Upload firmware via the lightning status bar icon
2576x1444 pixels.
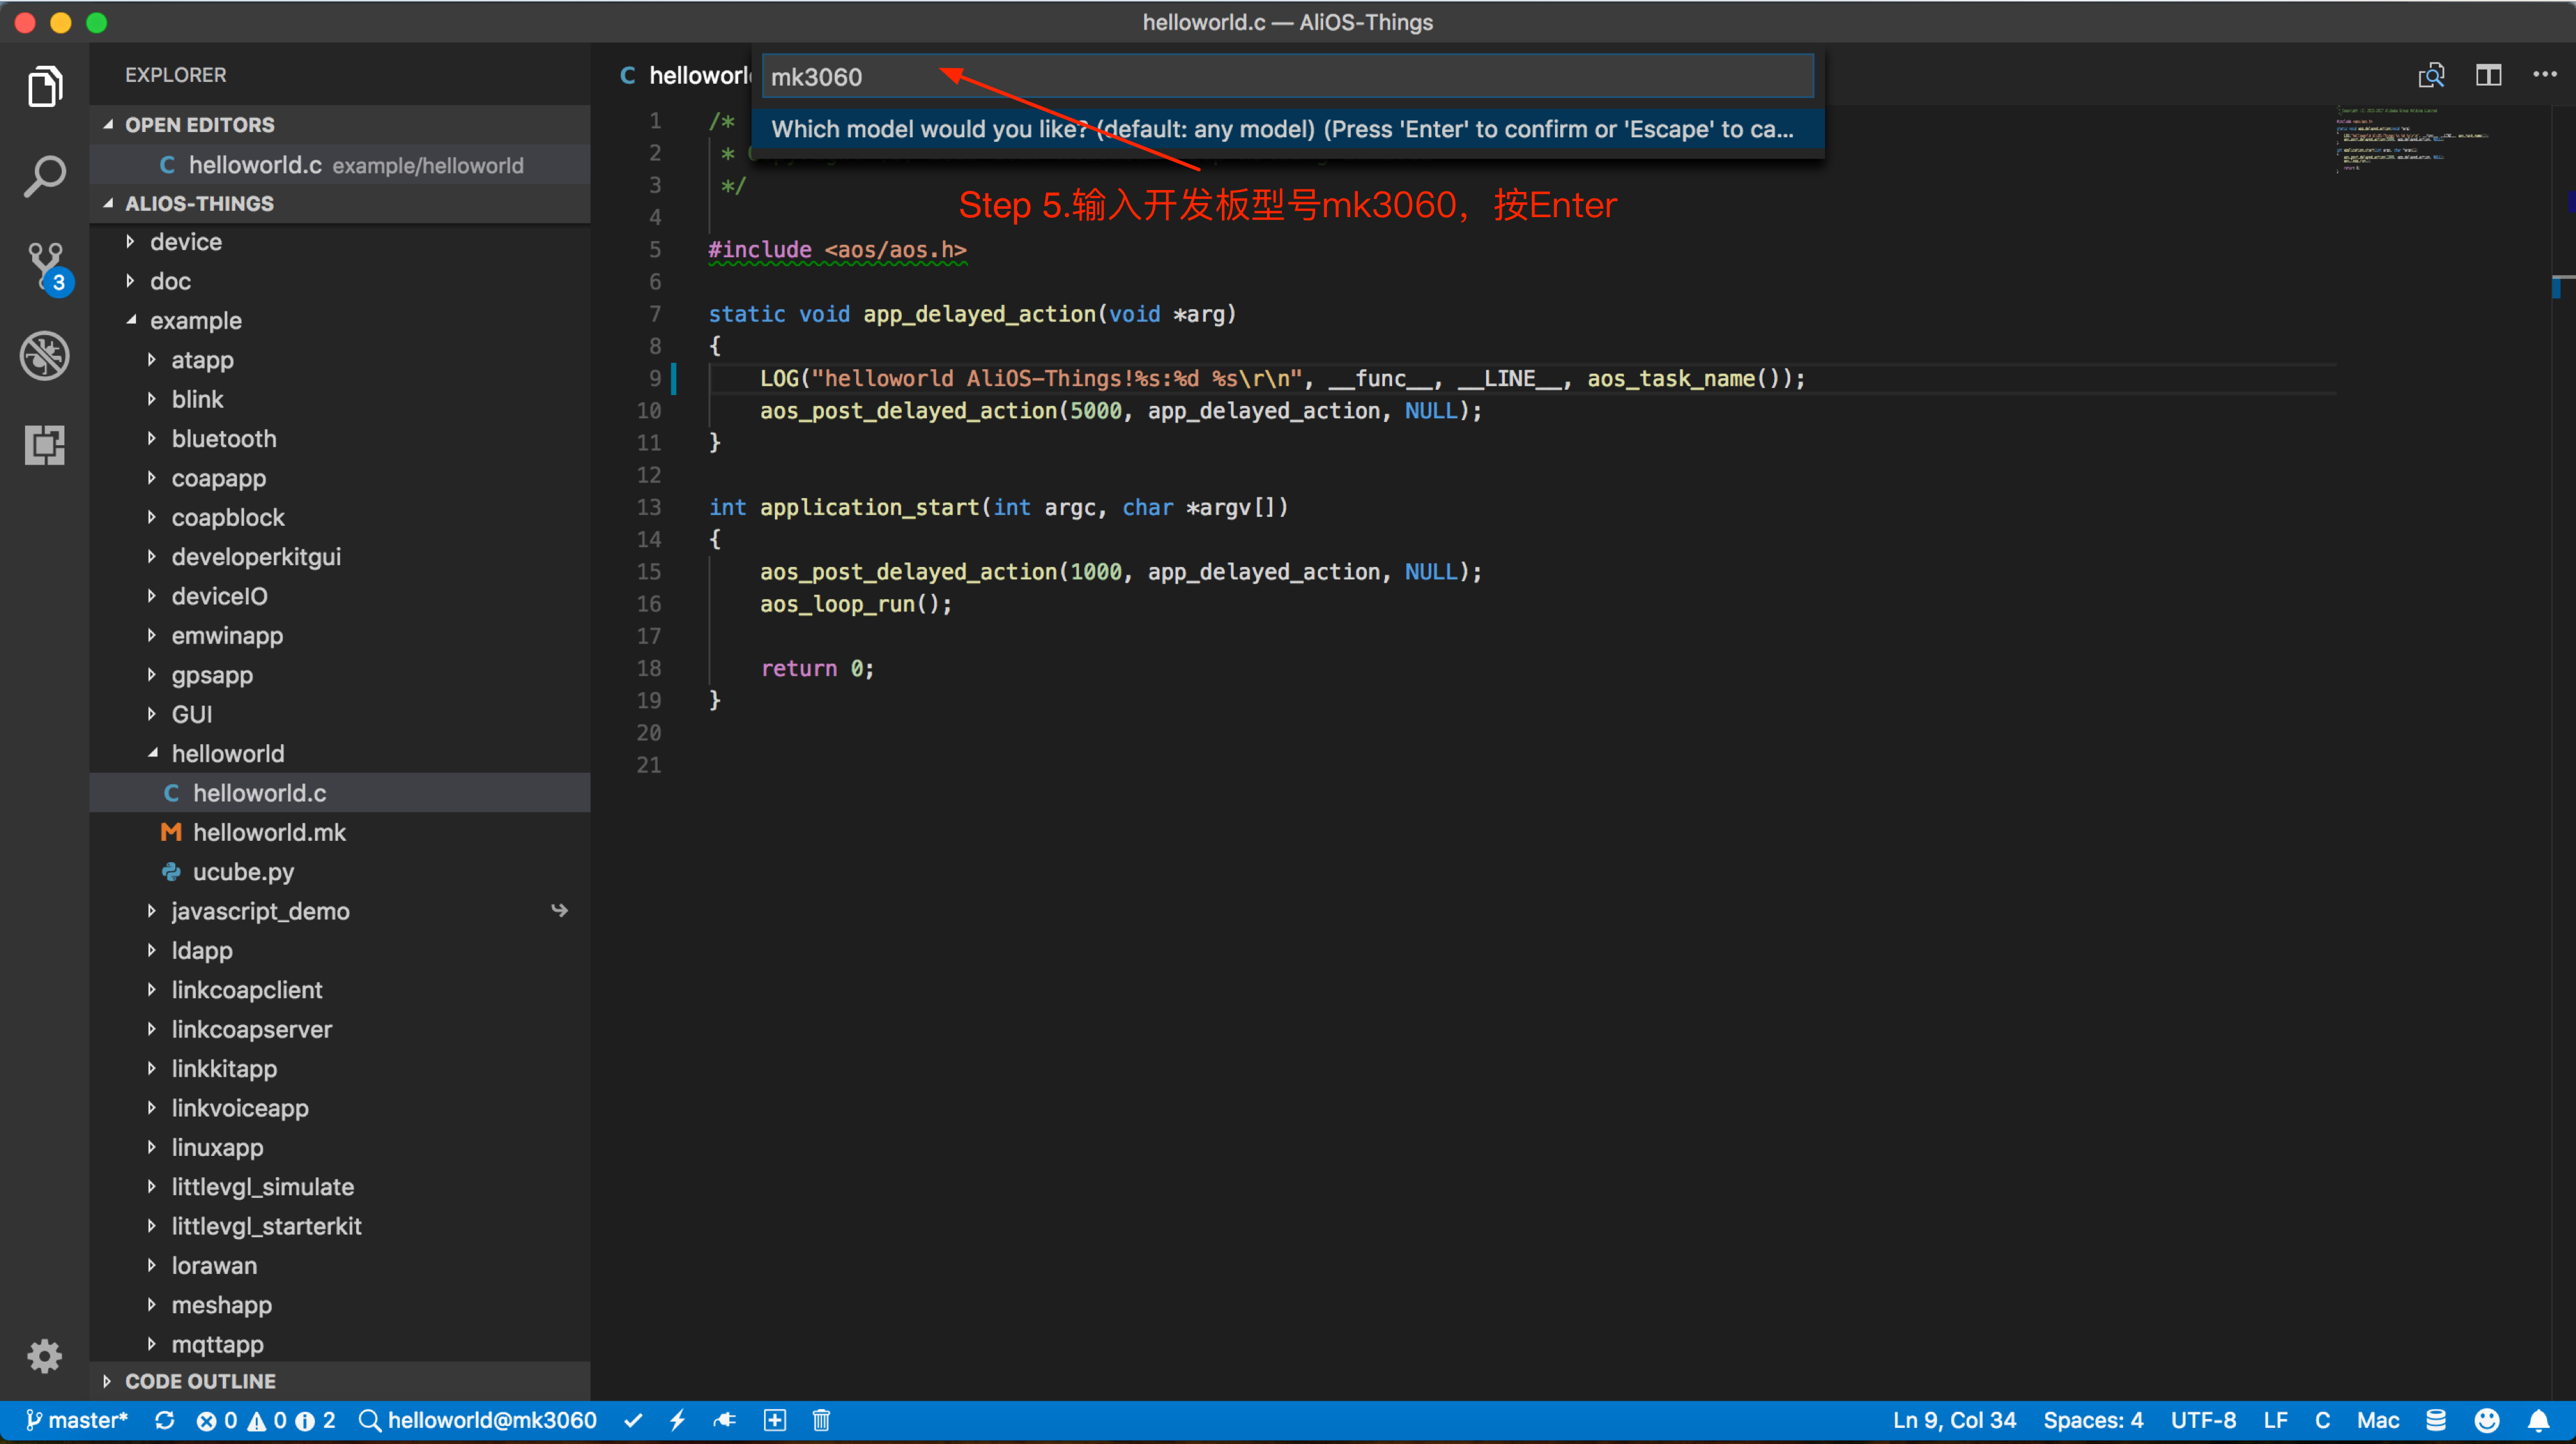pos(679,1420)
